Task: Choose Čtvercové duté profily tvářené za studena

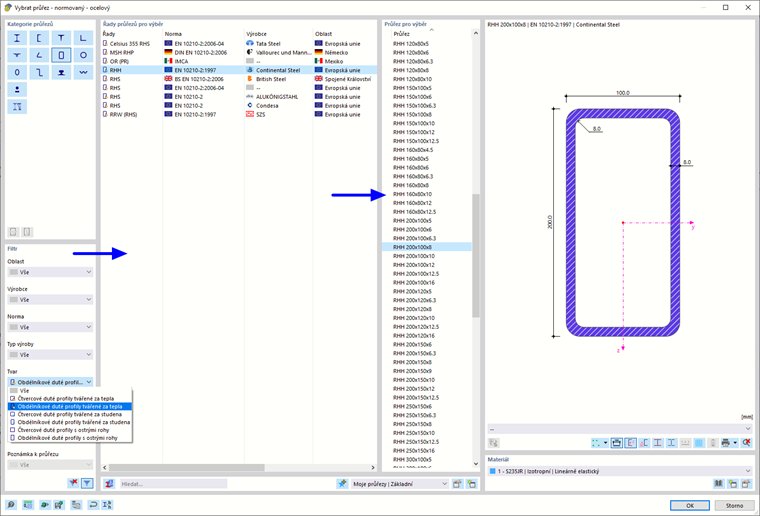Action: point(70,414)
